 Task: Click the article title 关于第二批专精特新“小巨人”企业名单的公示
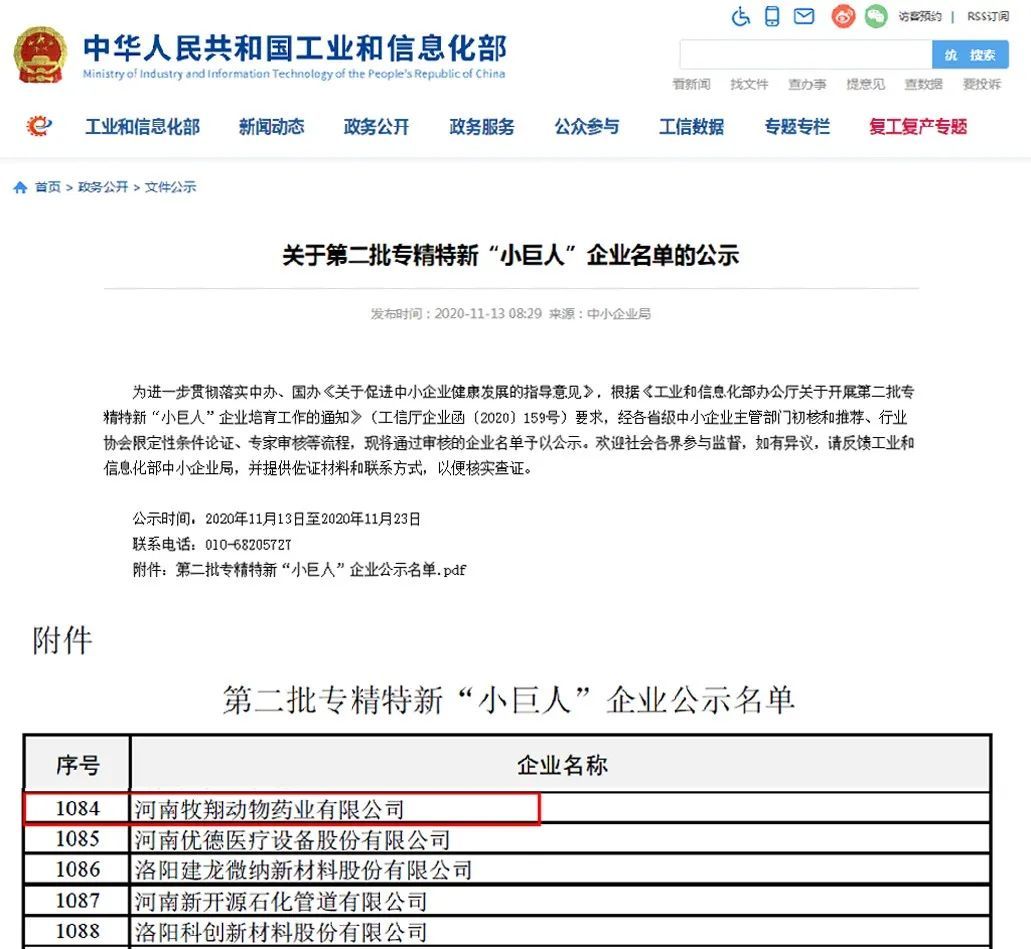point(511,255)
